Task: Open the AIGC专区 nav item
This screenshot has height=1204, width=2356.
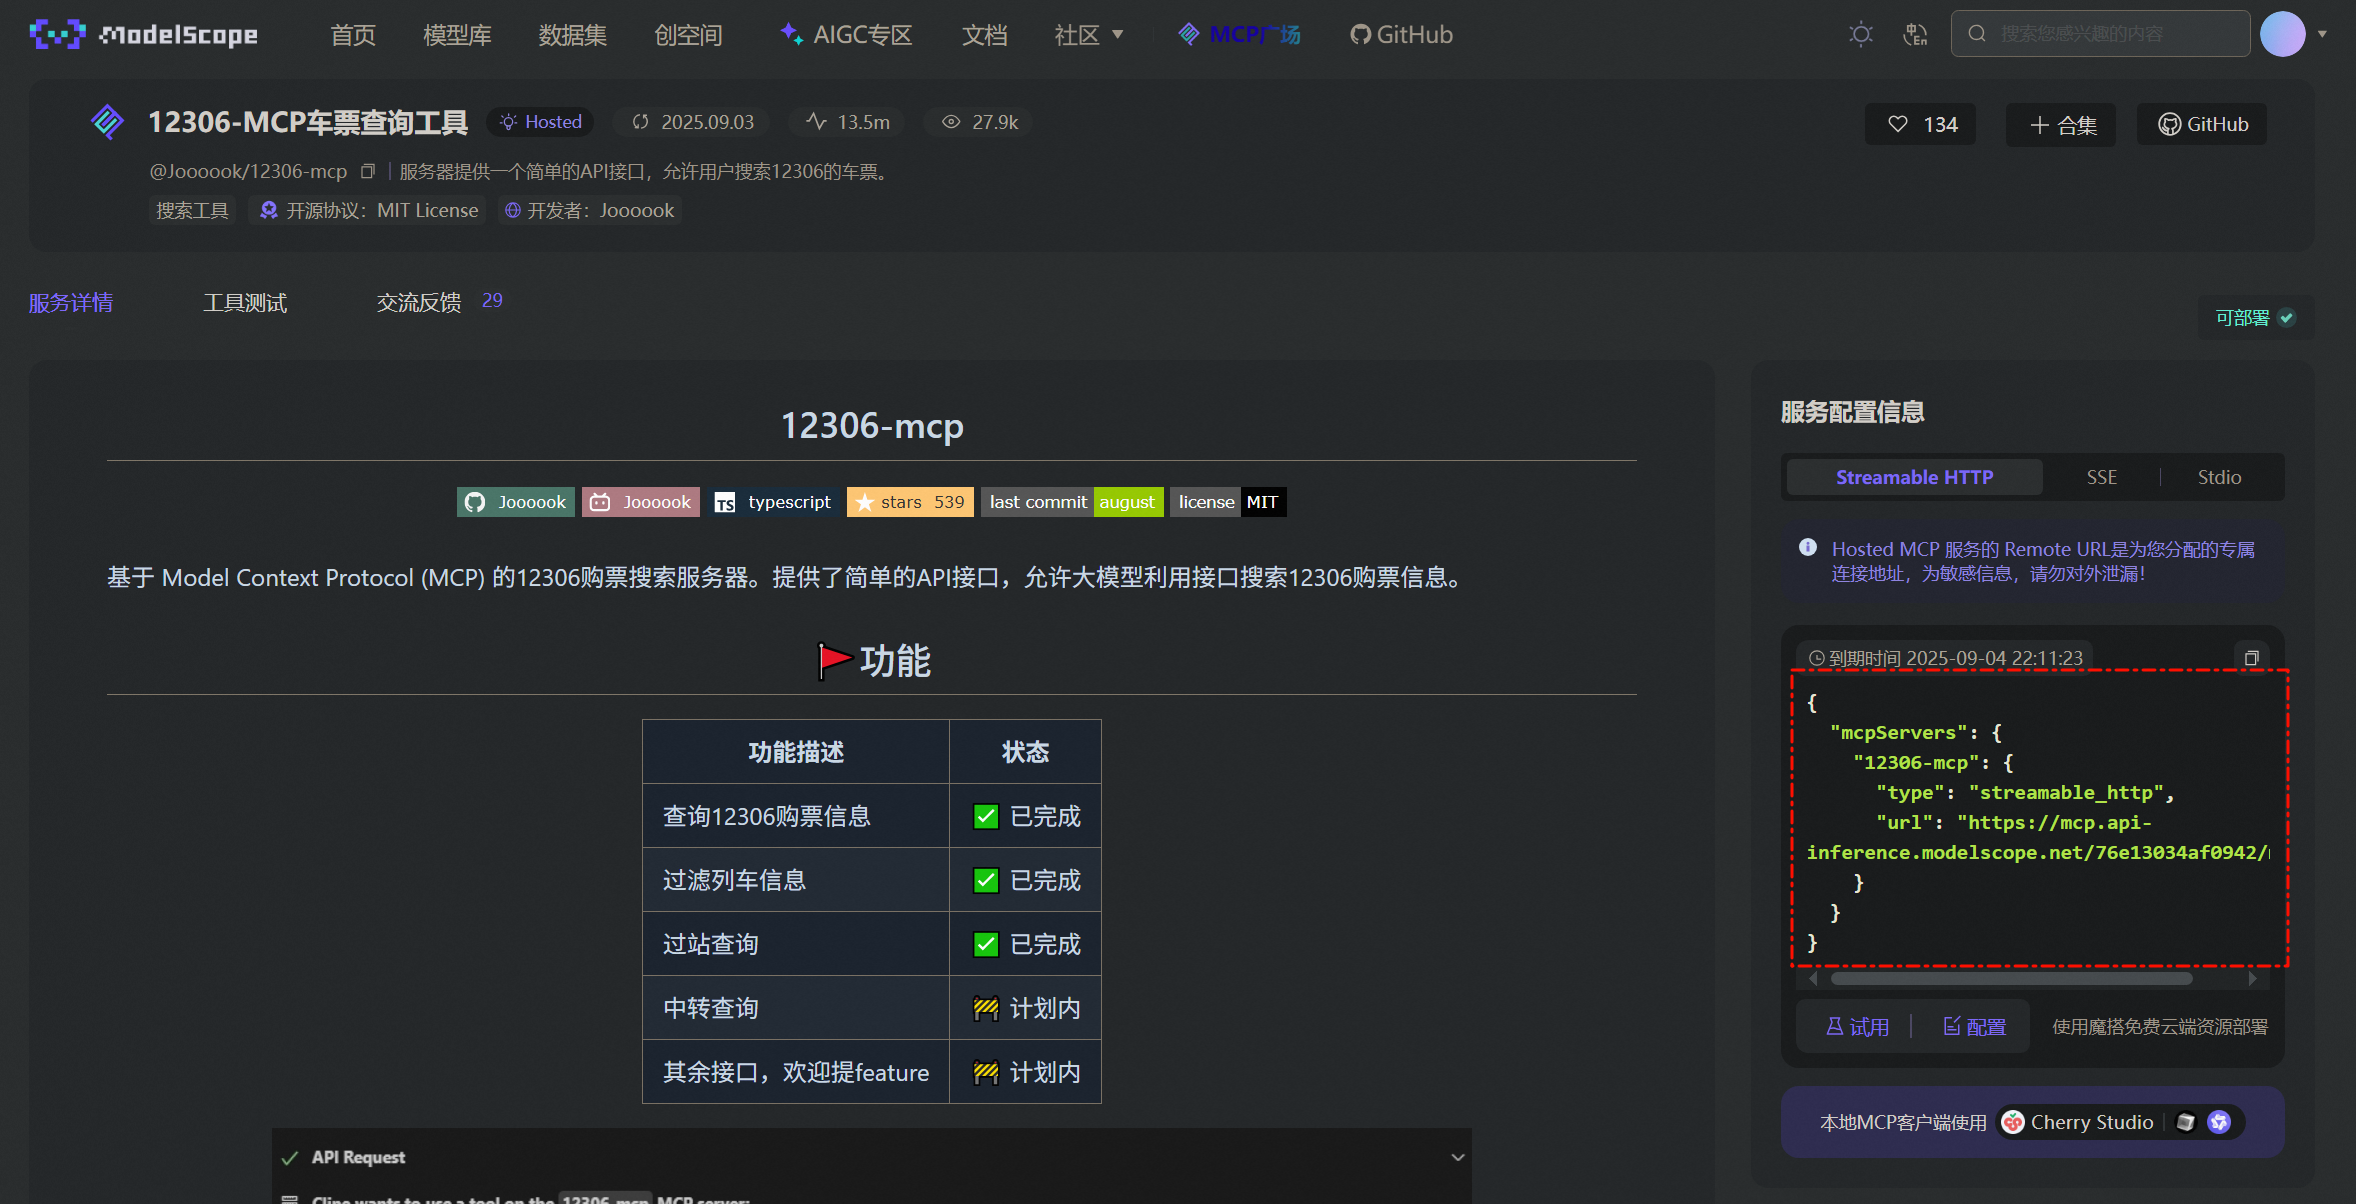Action: click(x=846, y=35)
